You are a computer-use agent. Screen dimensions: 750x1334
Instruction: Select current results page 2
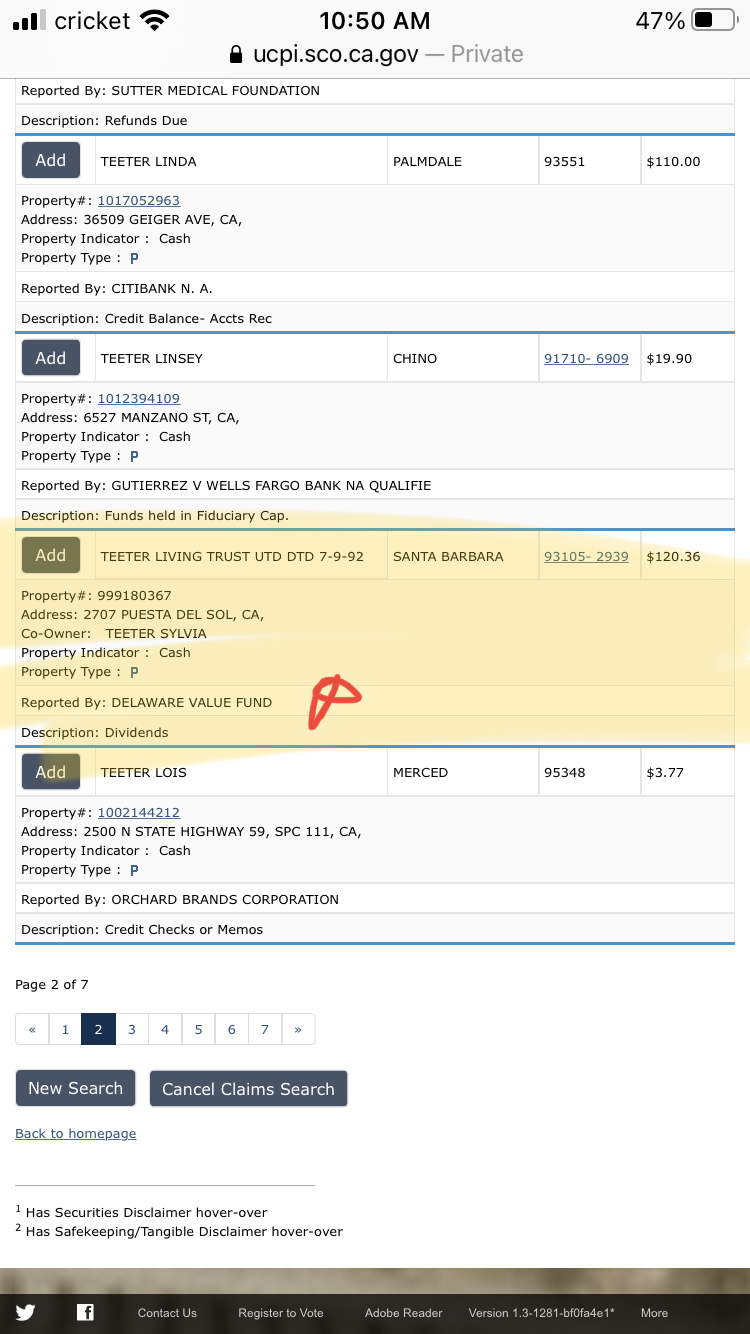click(98, 1029)
